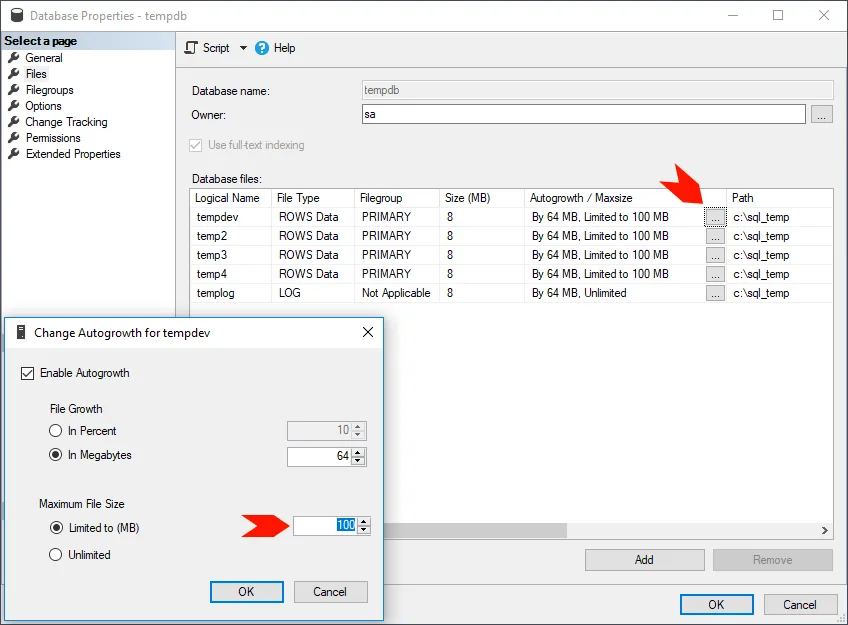This screenshot has height=625, width=848.
Task: Select the Filegroups page icon
Action: [x=14, y=90]
